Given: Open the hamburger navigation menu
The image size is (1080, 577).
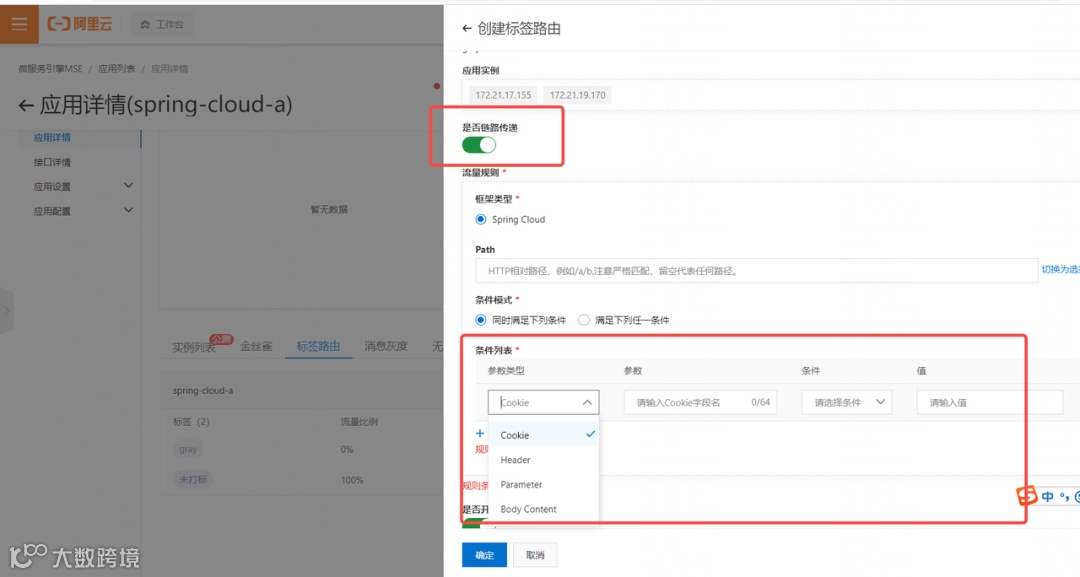Looking at the screenshot, I should click(x=19, y=25).
